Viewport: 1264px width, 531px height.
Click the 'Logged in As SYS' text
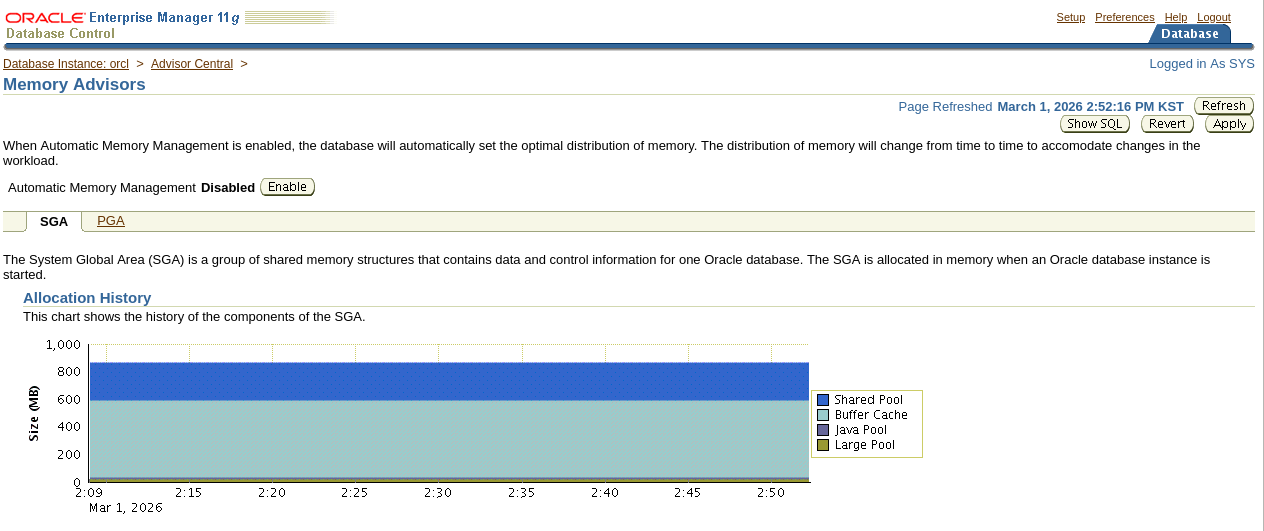coord(1202,64)
